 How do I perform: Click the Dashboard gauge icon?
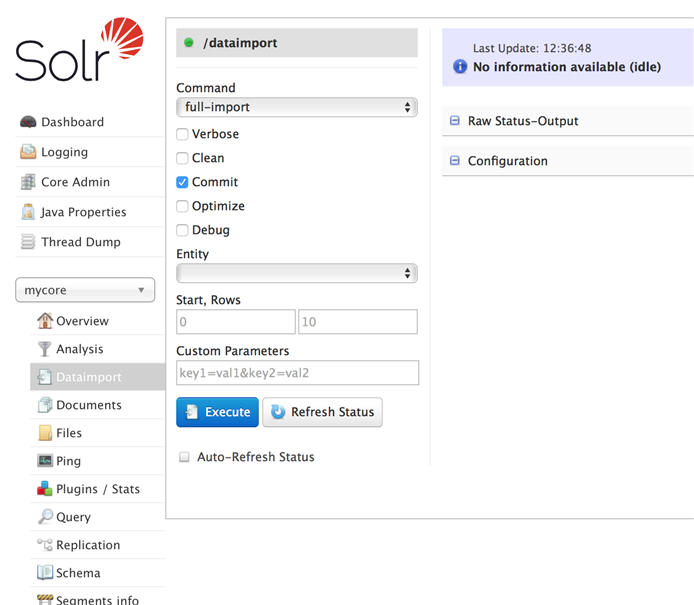coord(28,122)
